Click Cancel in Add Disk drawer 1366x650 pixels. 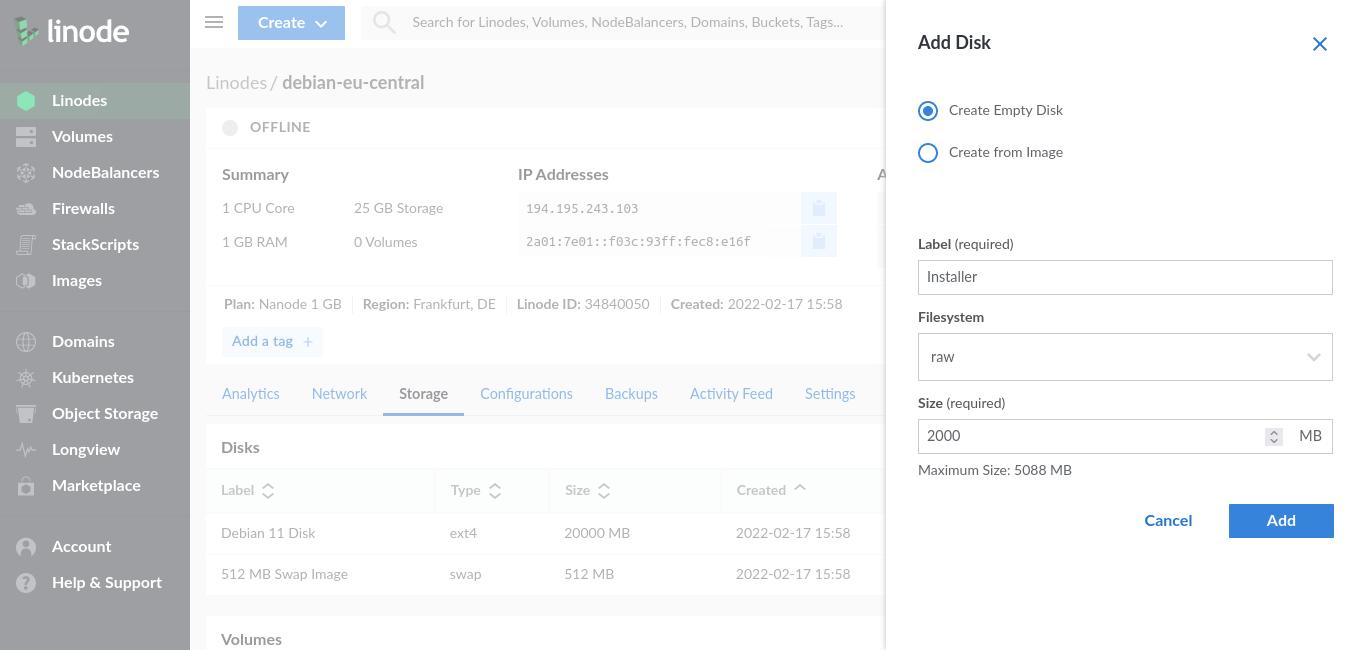[x=1168, y=521]
